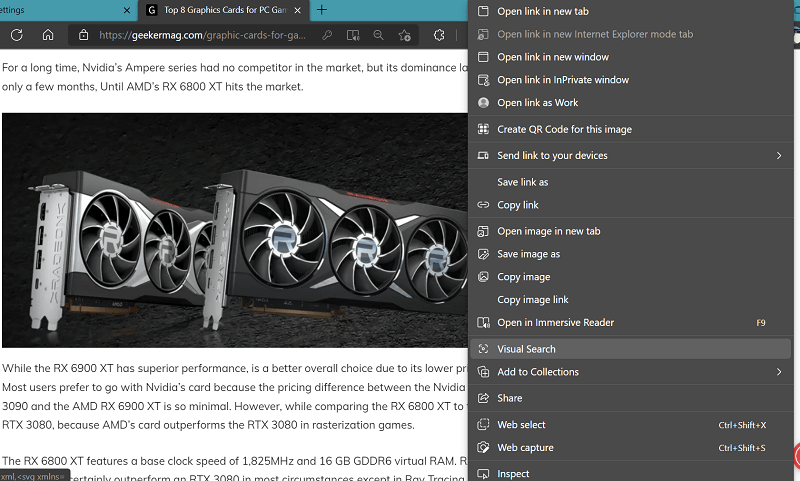Click the password key icon in address bar
The image size is (800, 481).
click(327, 35)
